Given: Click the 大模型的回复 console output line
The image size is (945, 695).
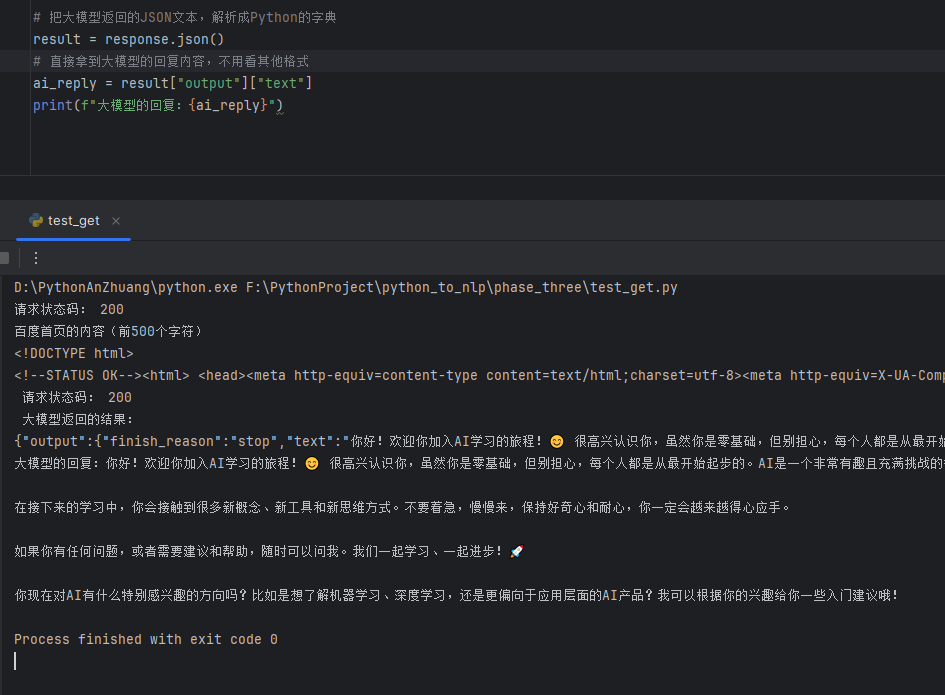Looking at the screenshot, I should (x=479, y=464).
